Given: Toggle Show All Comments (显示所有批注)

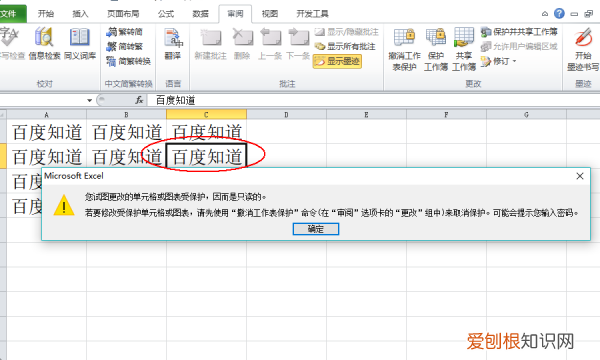Looking at the screenshot, I should point(345,46).
